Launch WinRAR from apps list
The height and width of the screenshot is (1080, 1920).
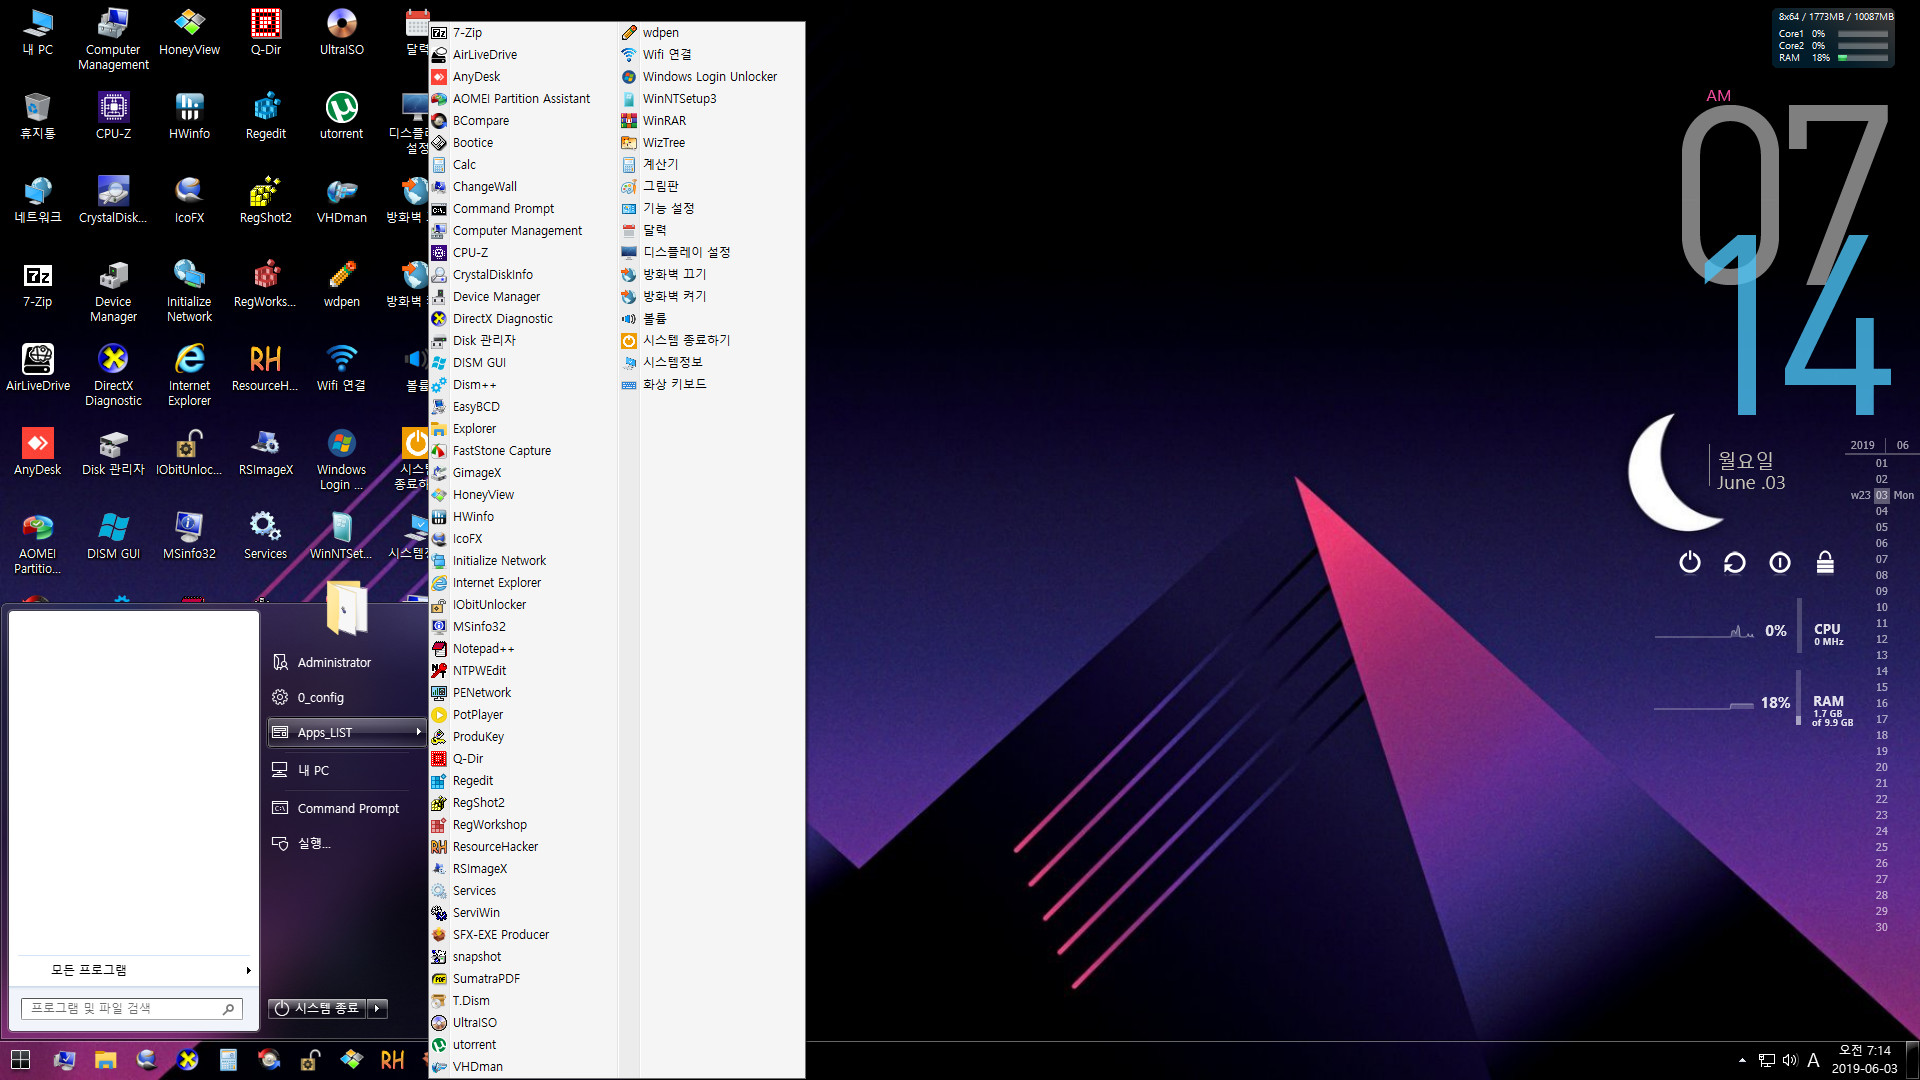point(711,120)
